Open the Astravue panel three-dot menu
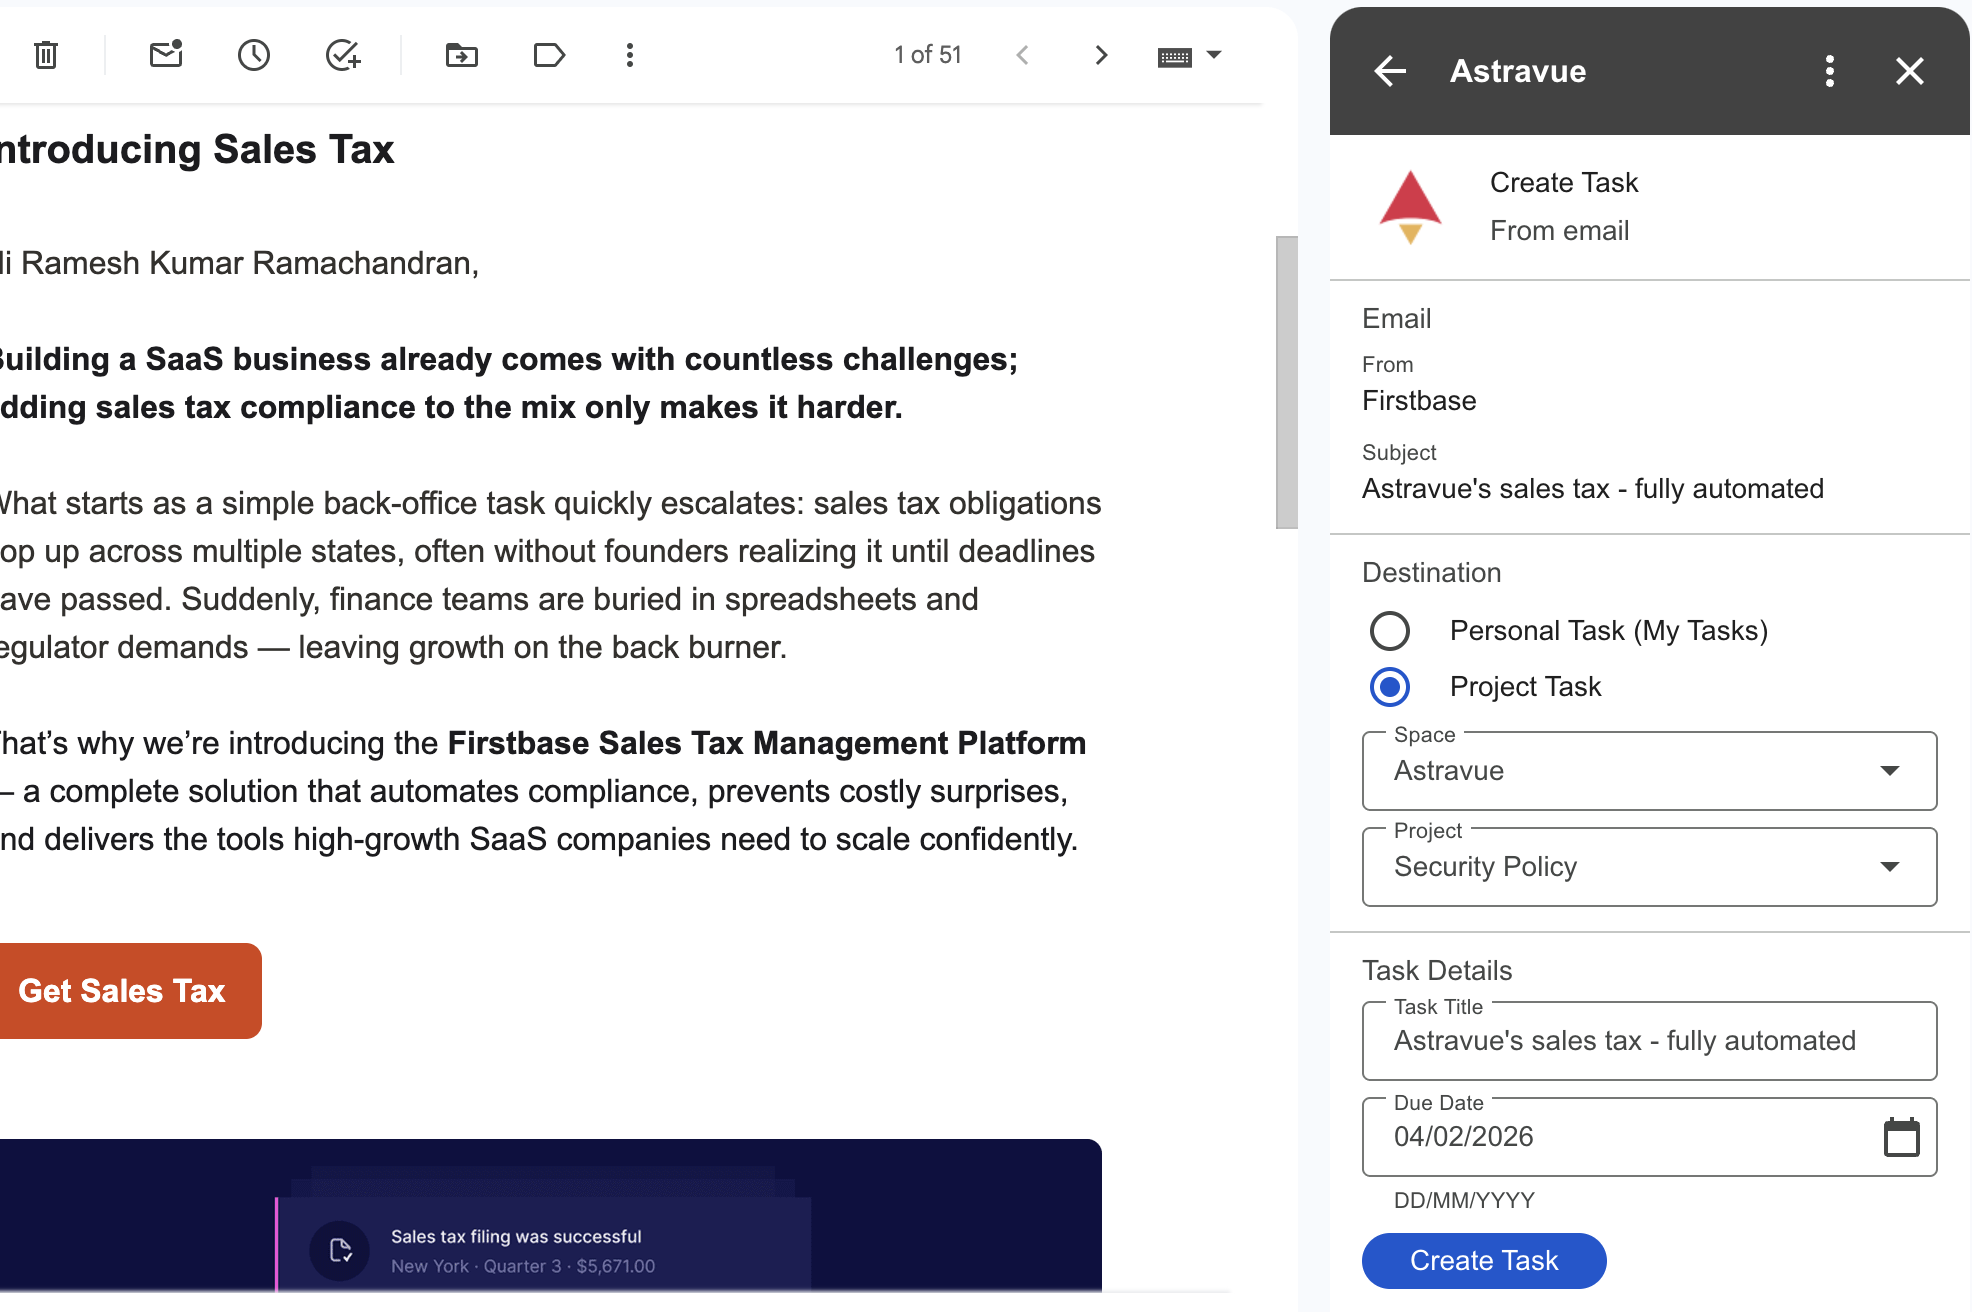Viewport: 1972px width, 1312px height. point(1829,71)
